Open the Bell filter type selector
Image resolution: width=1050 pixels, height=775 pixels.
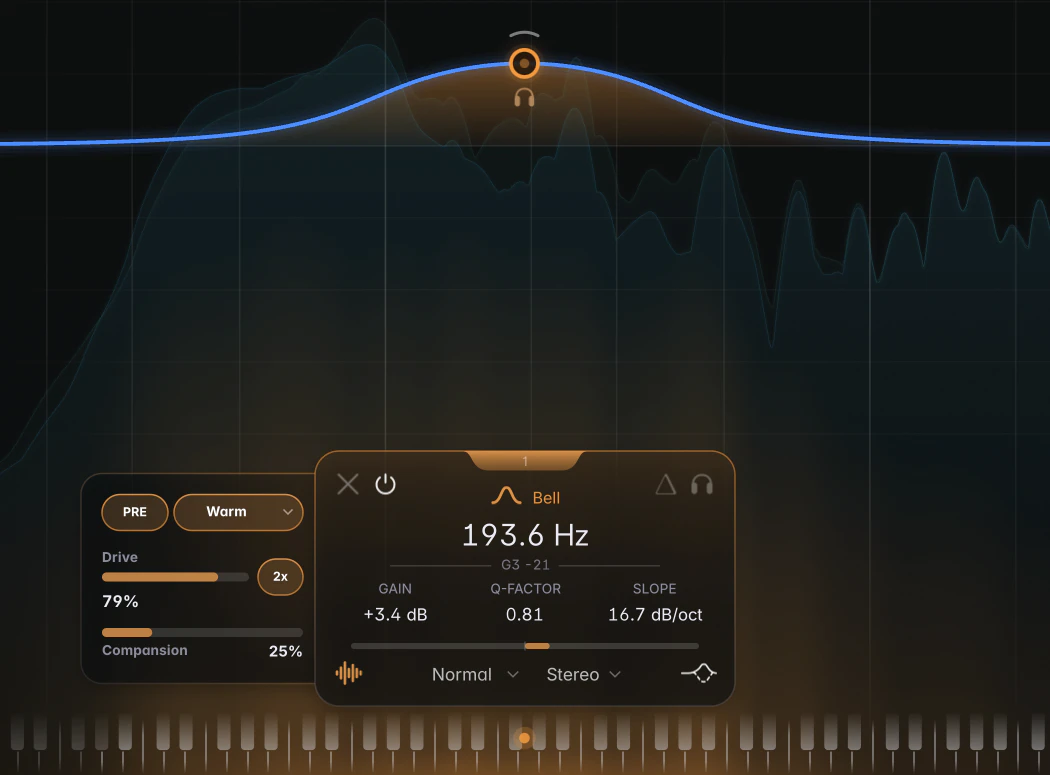click(x=526, y=497)
